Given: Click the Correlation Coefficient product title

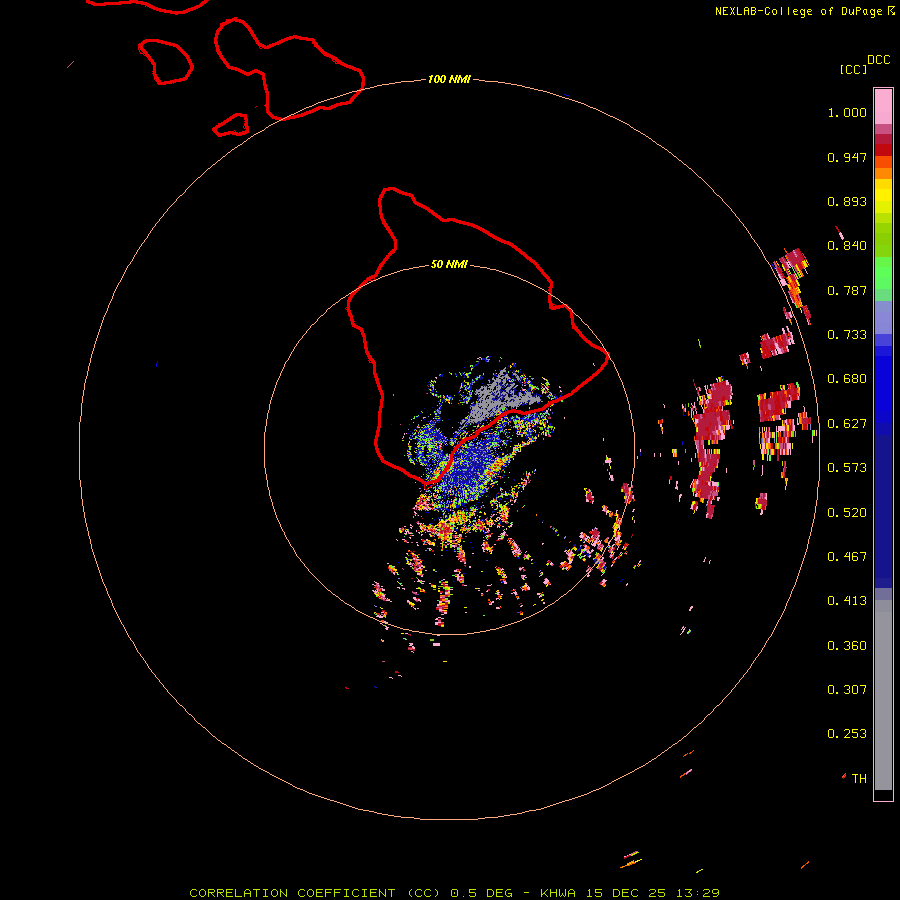Looking at the screenshot, I should pyautogui.click(x=316, y=893).
